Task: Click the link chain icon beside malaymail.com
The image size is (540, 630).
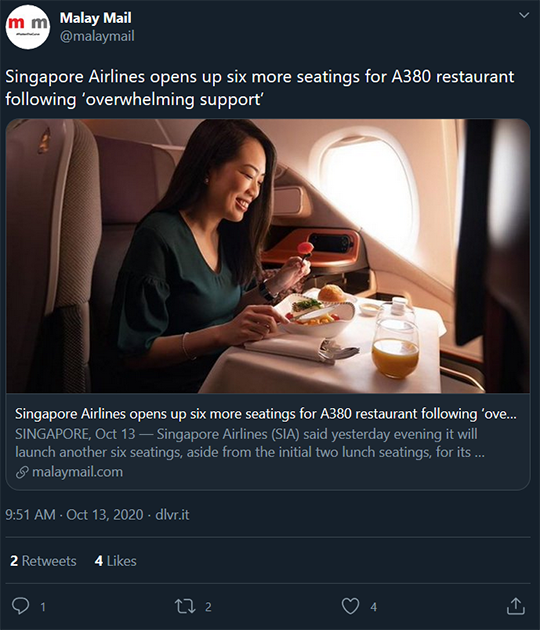Action: point(22,472)
